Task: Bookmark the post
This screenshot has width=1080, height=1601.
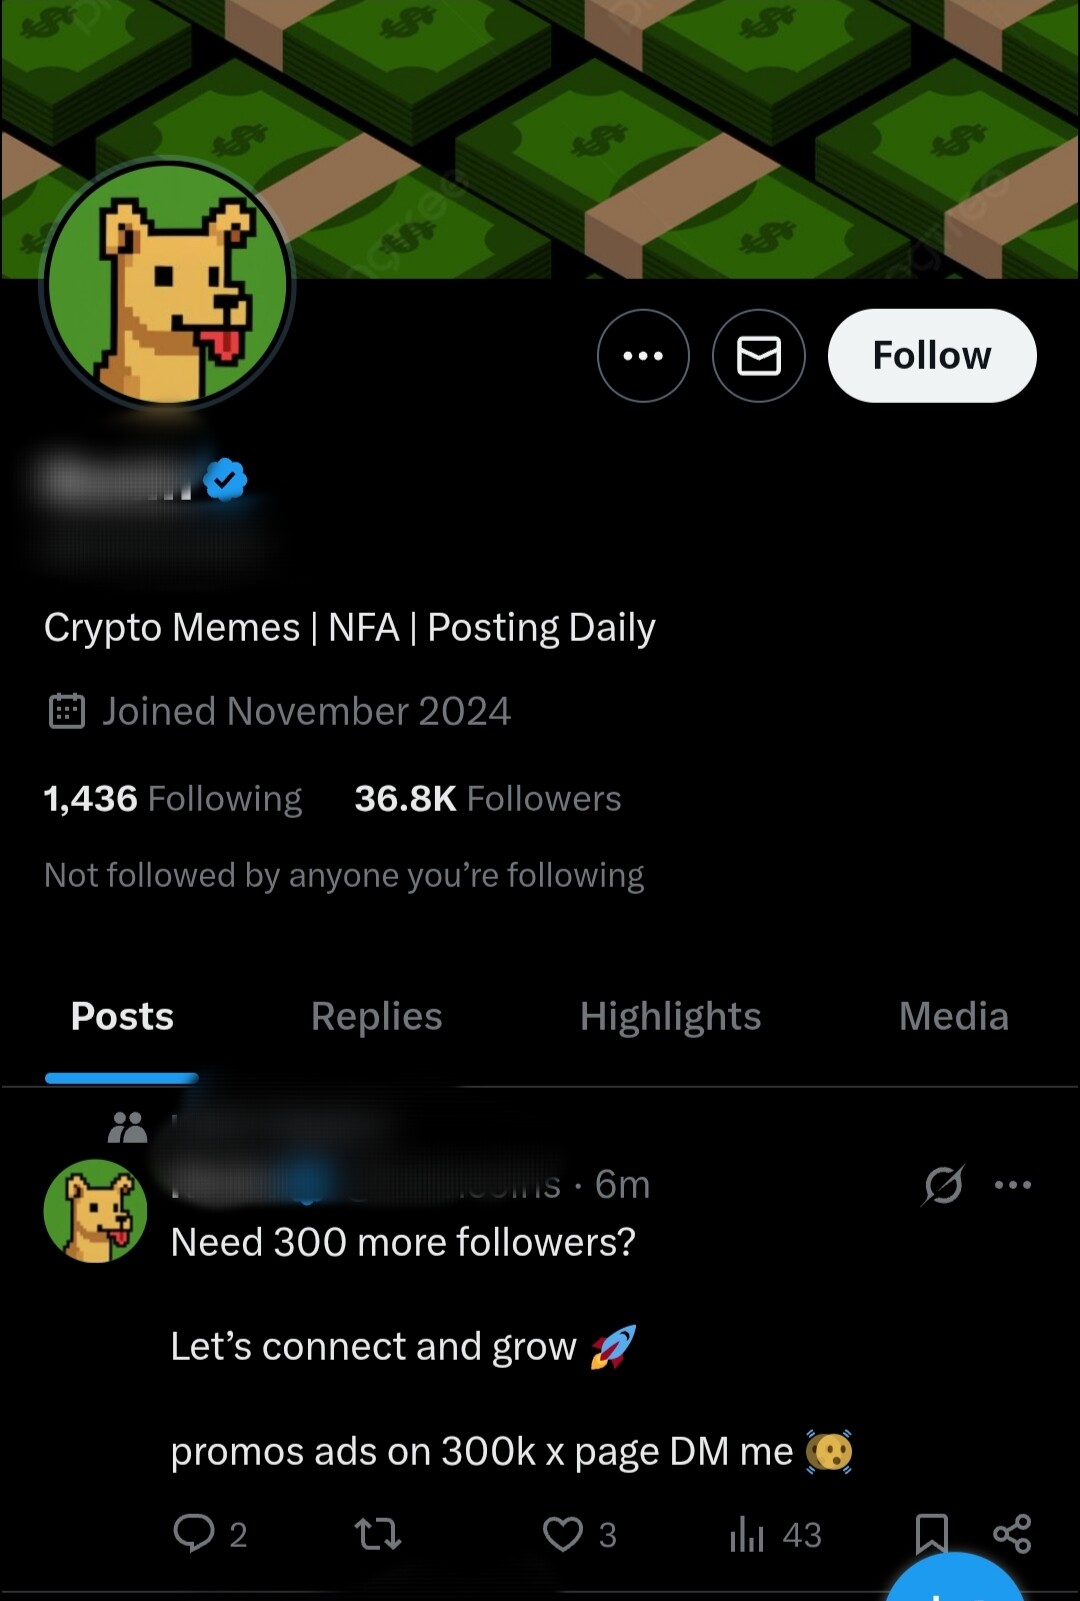Action: pyautogui.click(x=931, y=1531)
